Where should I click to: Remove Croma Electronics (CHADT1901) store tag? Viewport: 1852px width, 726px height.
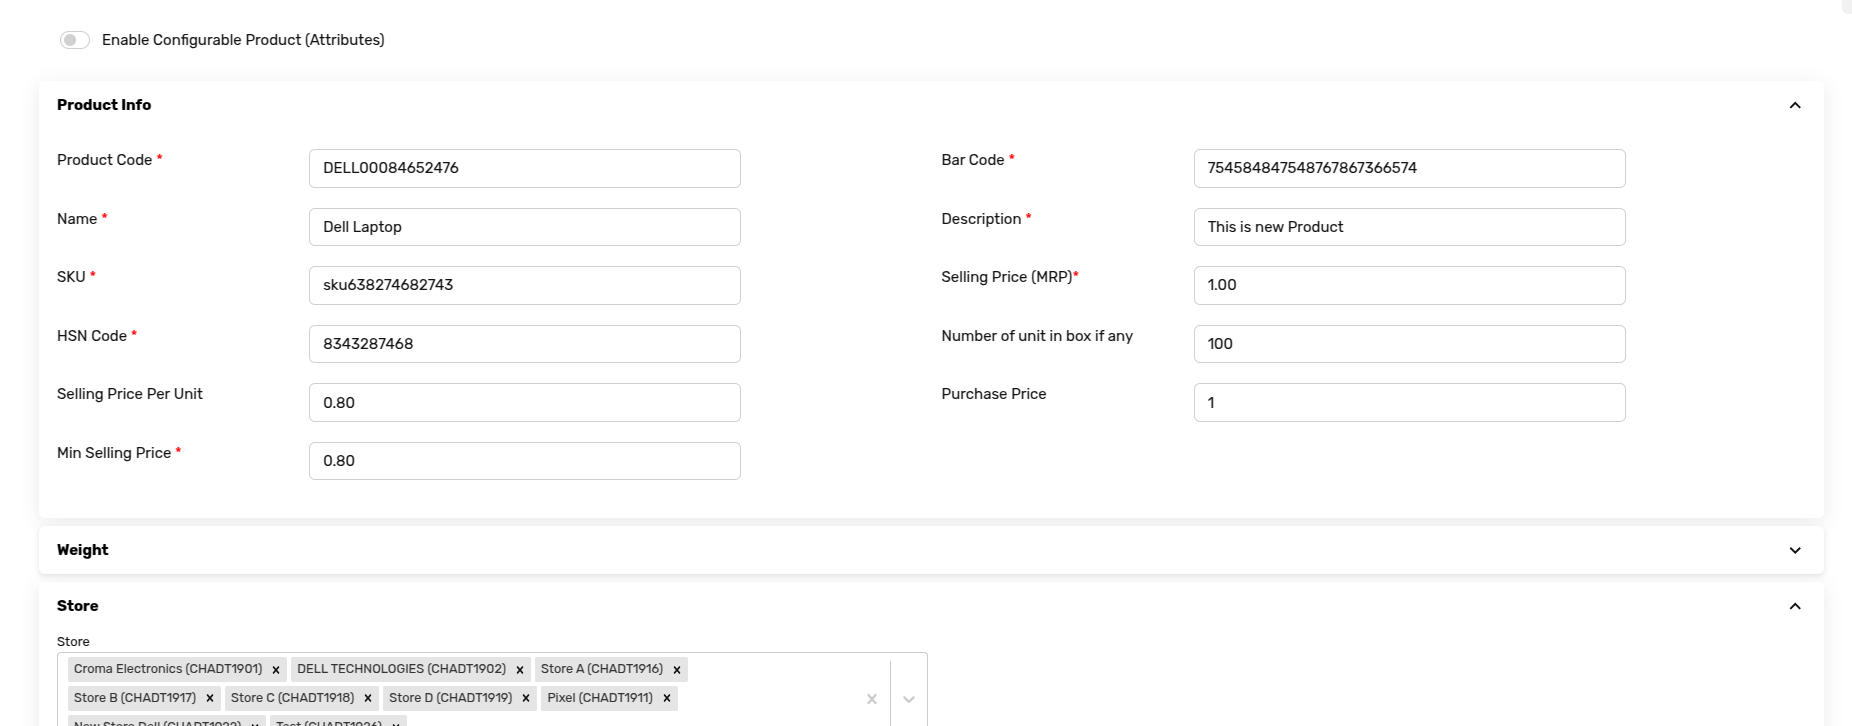coord(276,670)
